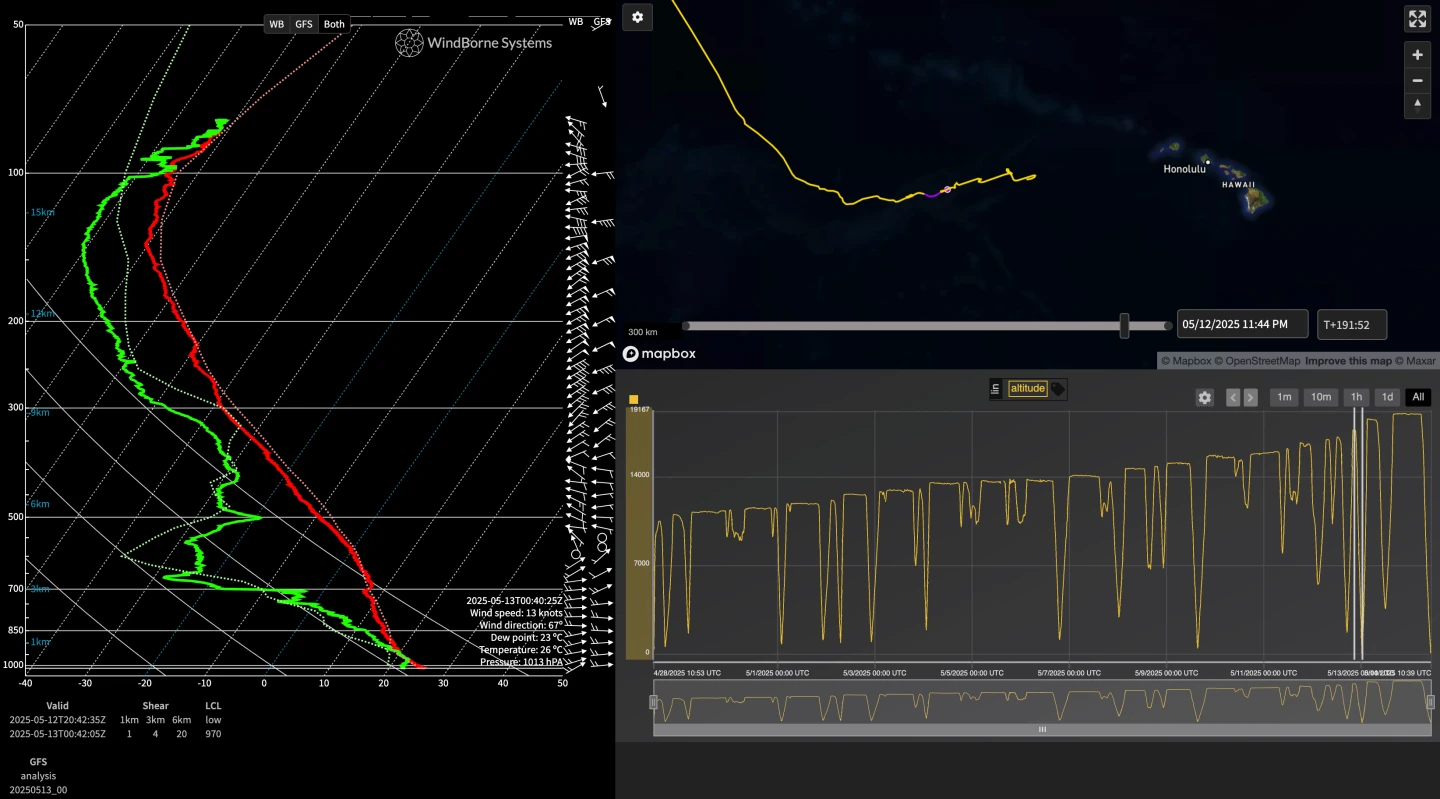The image size is (1440, 799).
Task: Click the tag icon beside altitude
Action: 1058,389
